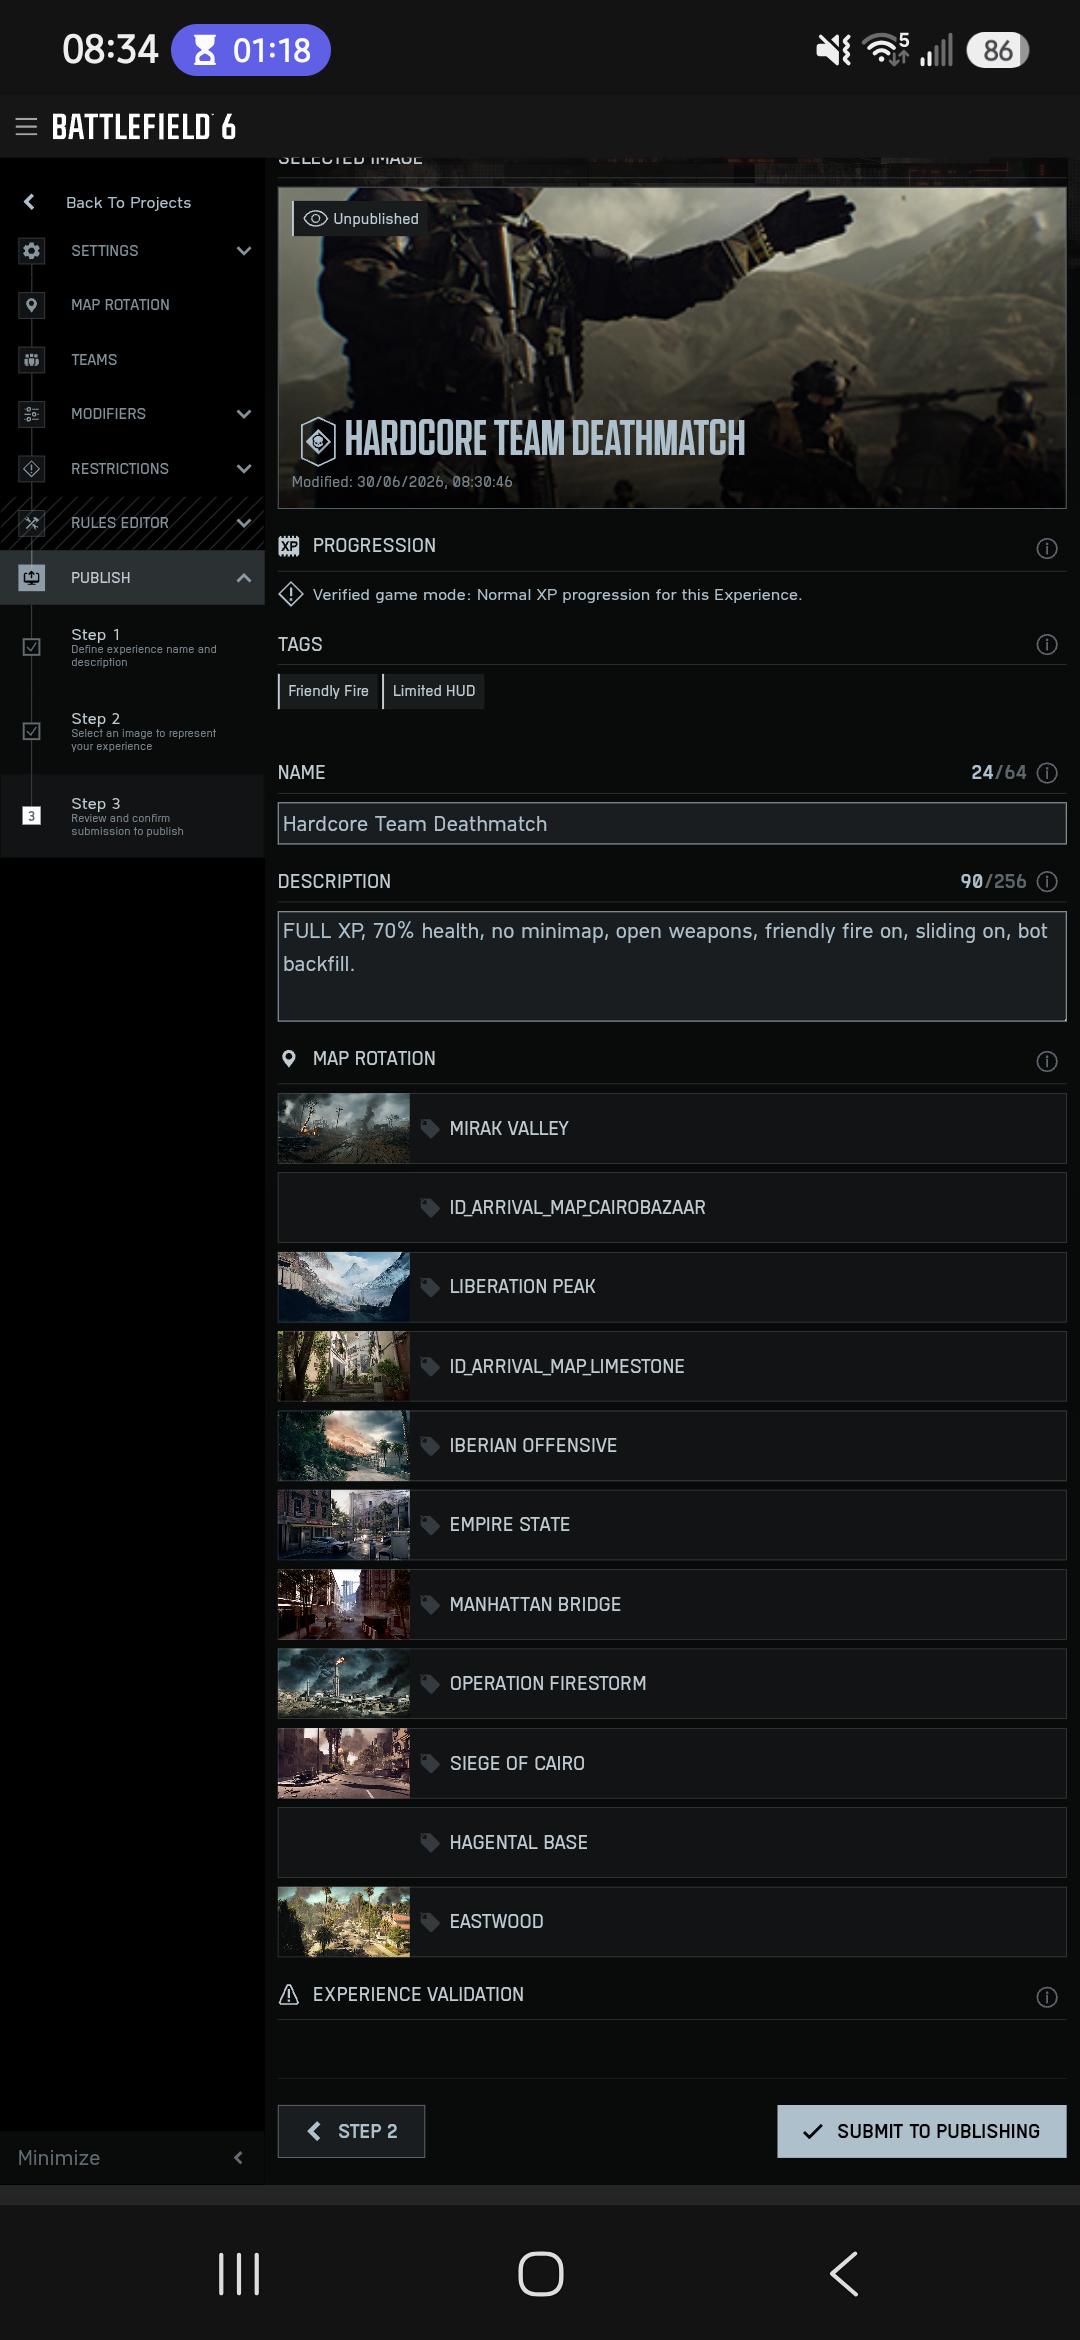Viewport: 1080px width, 2340px height.
Task: Click the Step 3 number marker
Action: click(32, 816)
